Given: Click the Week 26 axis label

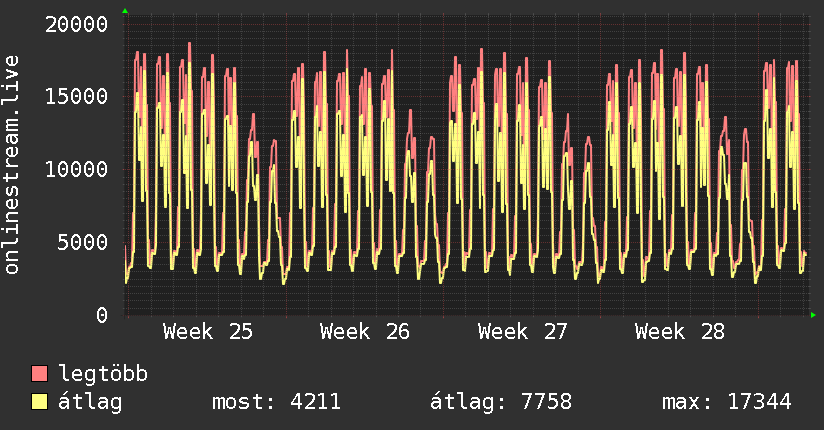Looking at the screenshot, I should 365,332.
